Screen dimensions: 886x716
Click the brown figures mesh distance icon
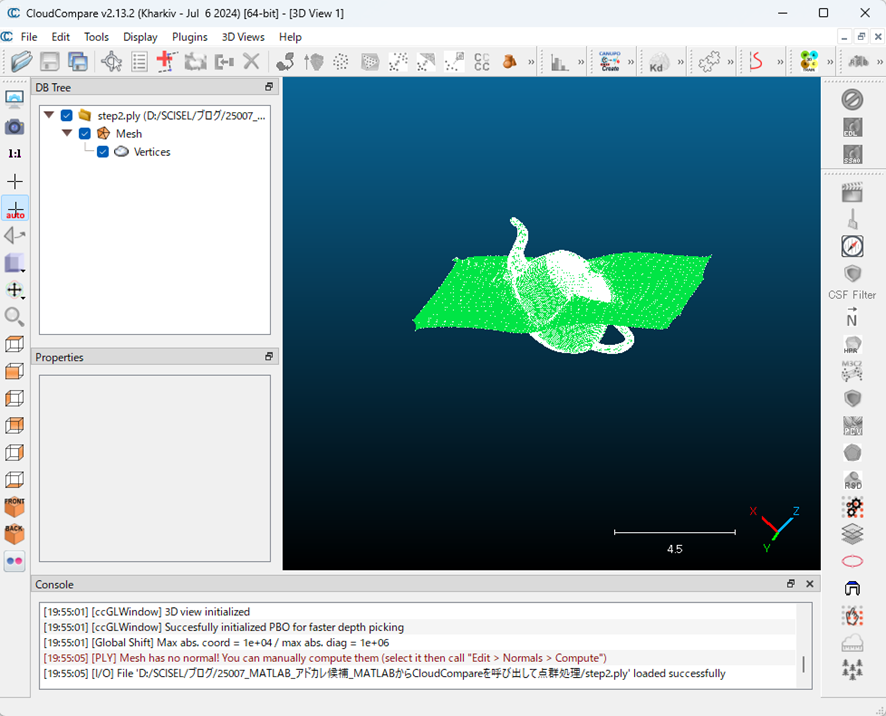pos(510,62)
